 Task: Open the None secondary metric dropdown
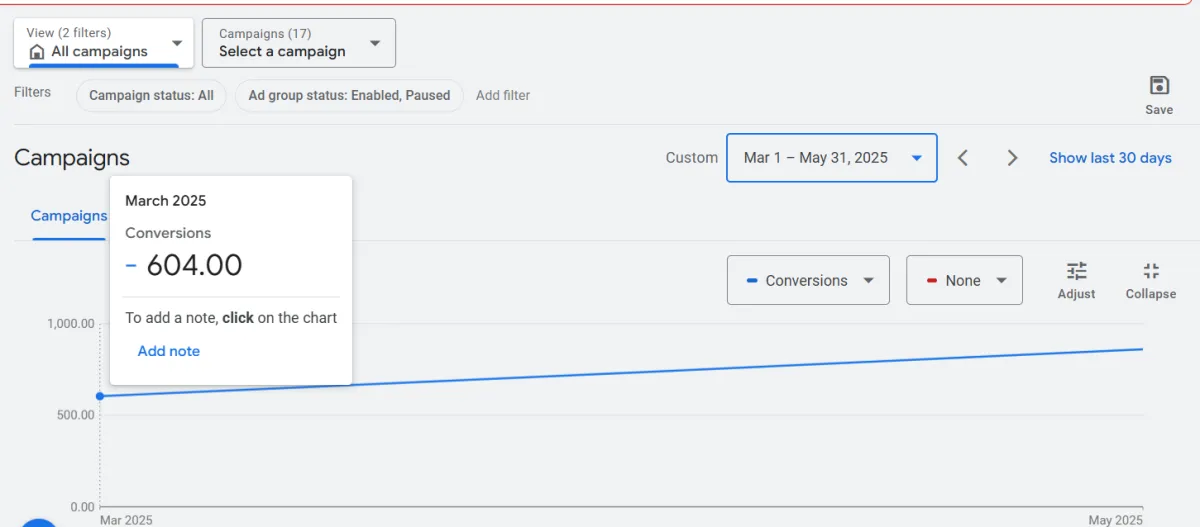(963, 281)
